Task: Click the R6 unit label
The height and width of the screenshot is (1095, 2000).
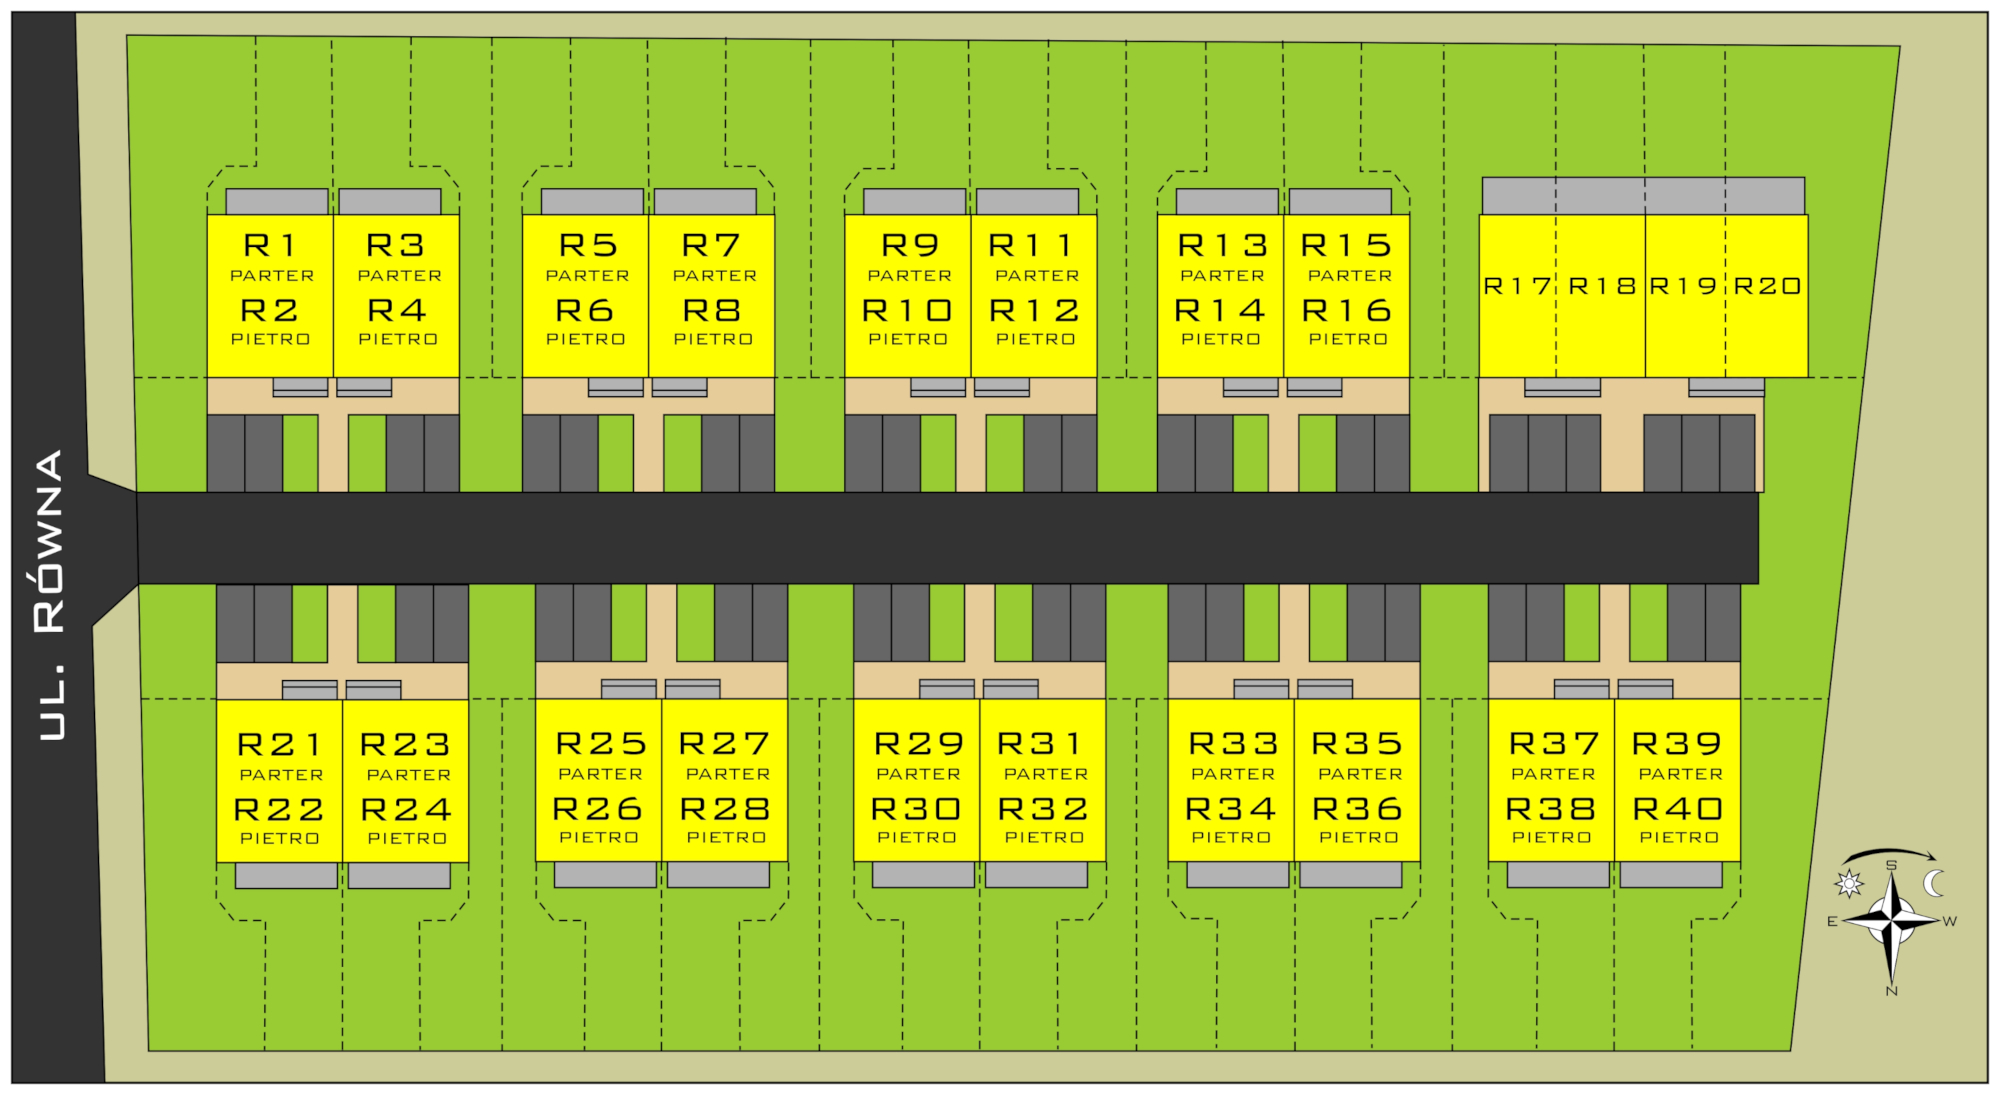Action: 584,310
